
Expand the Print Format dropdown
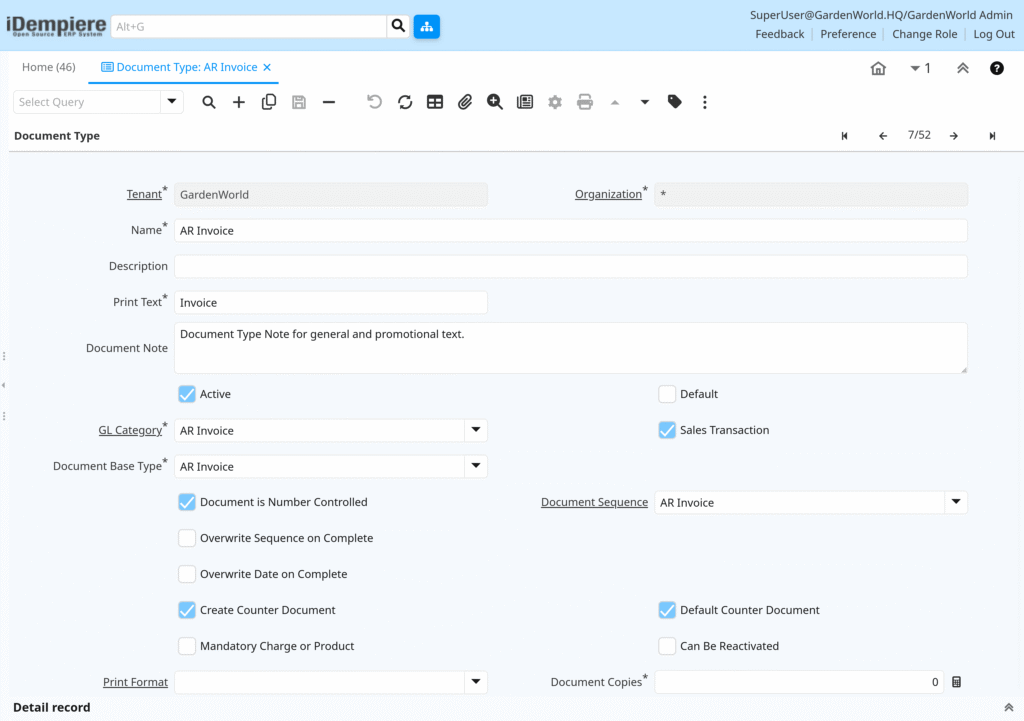[476, 681]
